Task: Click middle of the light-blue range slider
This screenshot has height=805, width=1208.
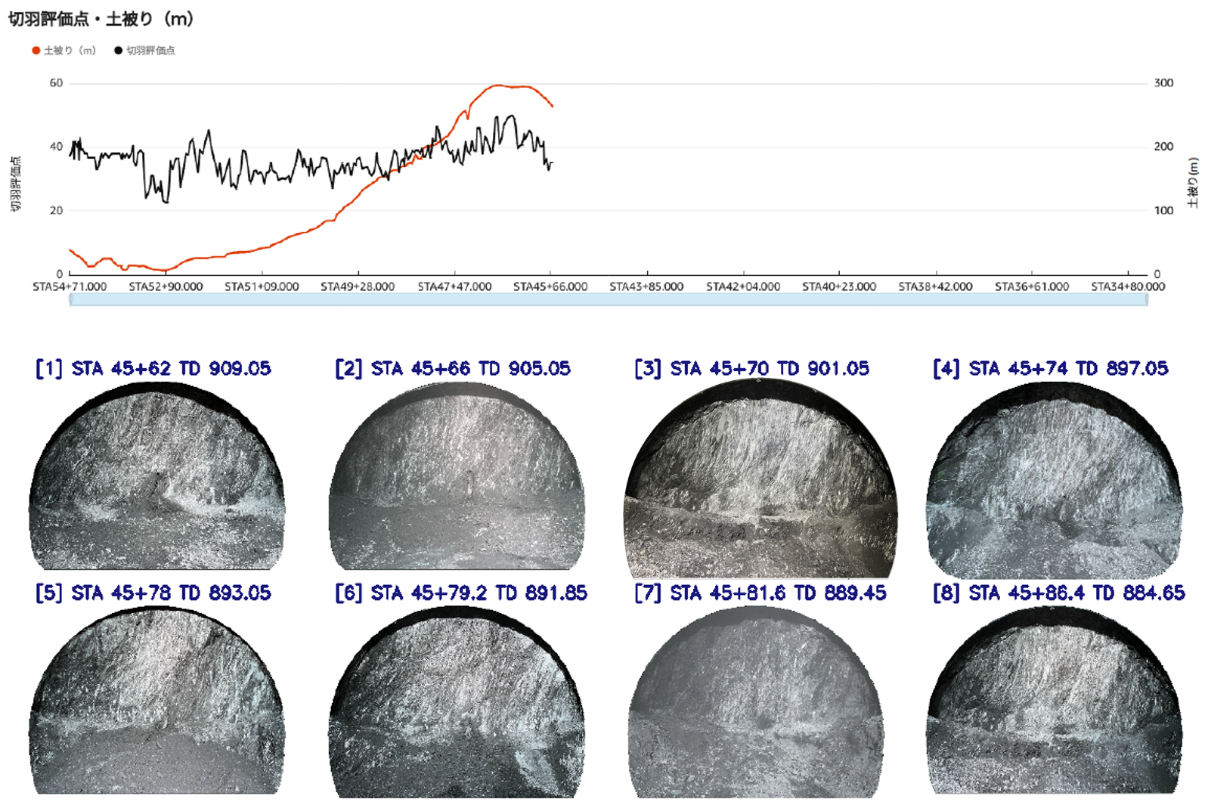Action: (607, 300)
